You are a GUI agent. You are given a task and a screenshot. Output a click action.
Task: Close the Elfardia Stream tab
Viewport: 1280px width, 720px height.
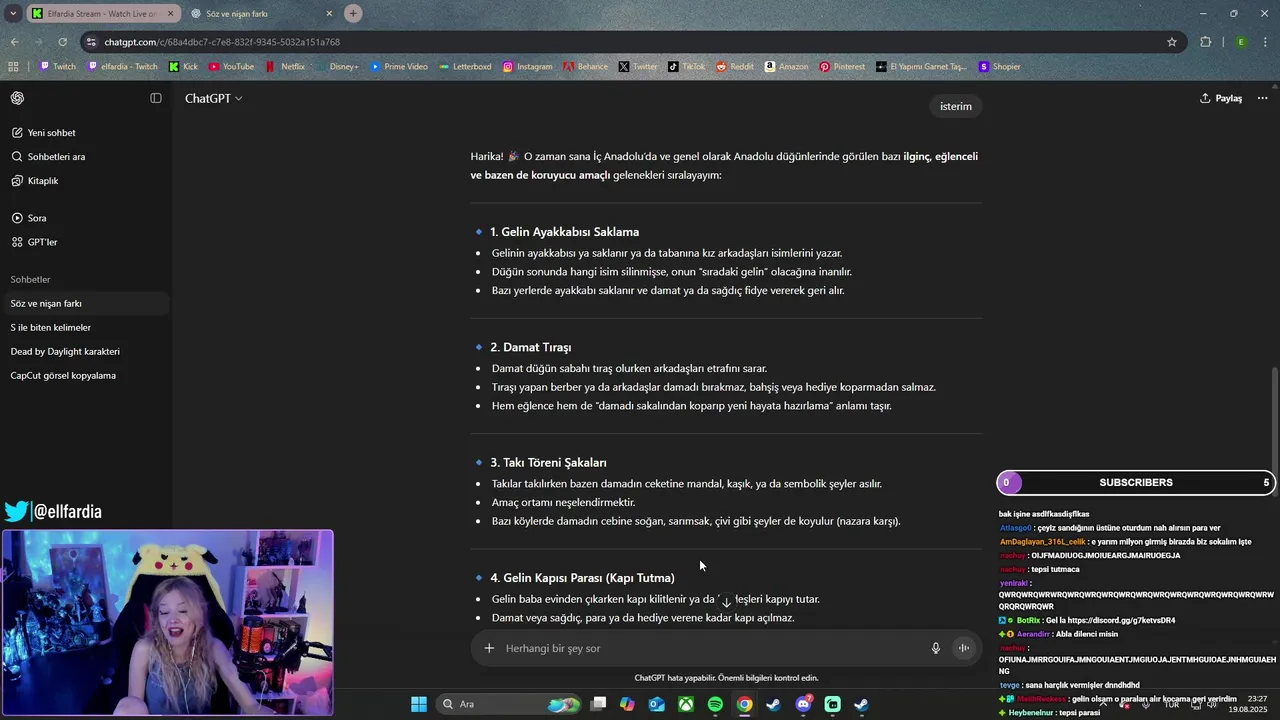(x=169, y=14)
